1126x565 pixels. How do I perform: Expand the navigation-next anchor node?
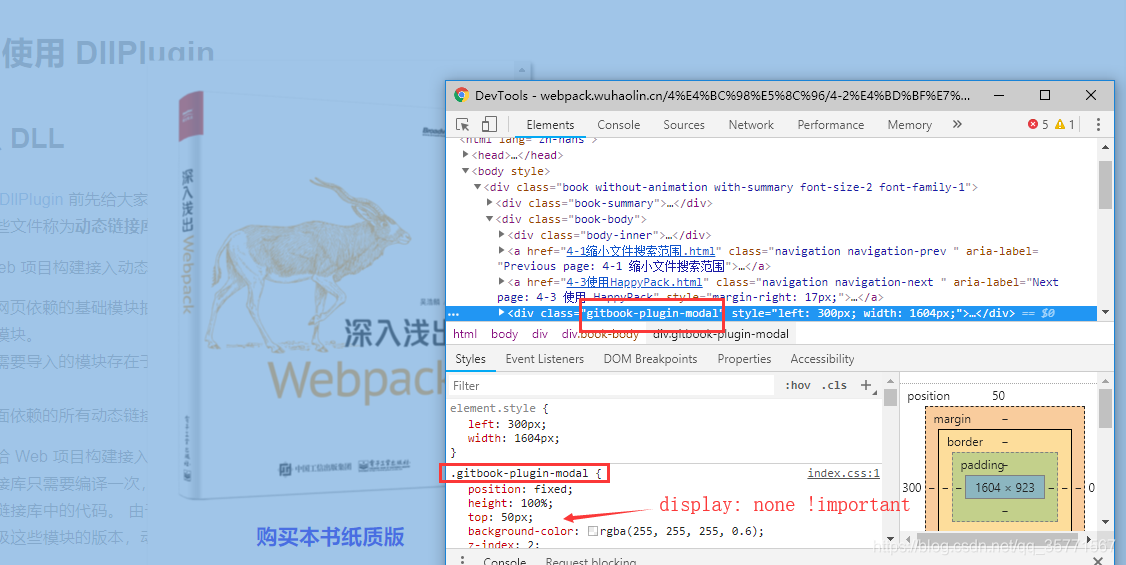coord(501,281)
